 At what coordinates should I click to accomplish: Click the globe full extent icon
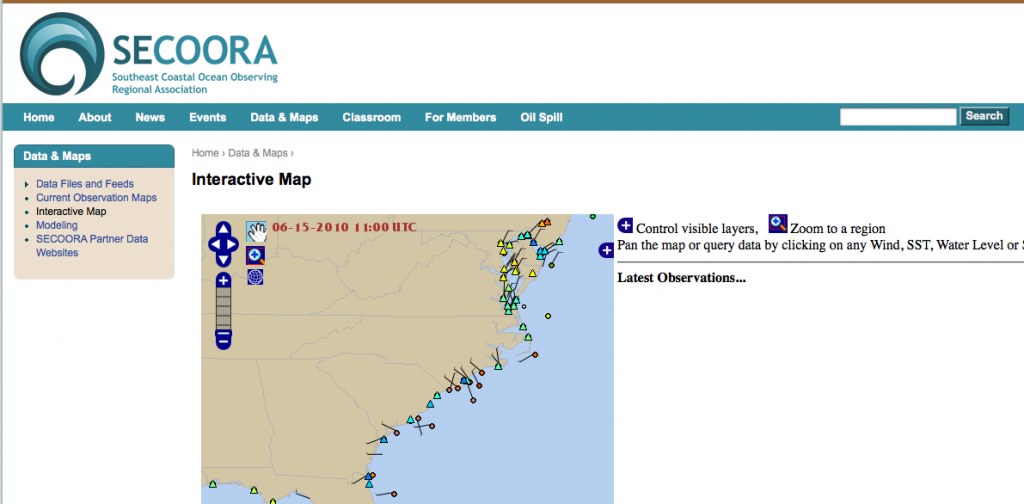pyautogui.click(x=255, y=277)
